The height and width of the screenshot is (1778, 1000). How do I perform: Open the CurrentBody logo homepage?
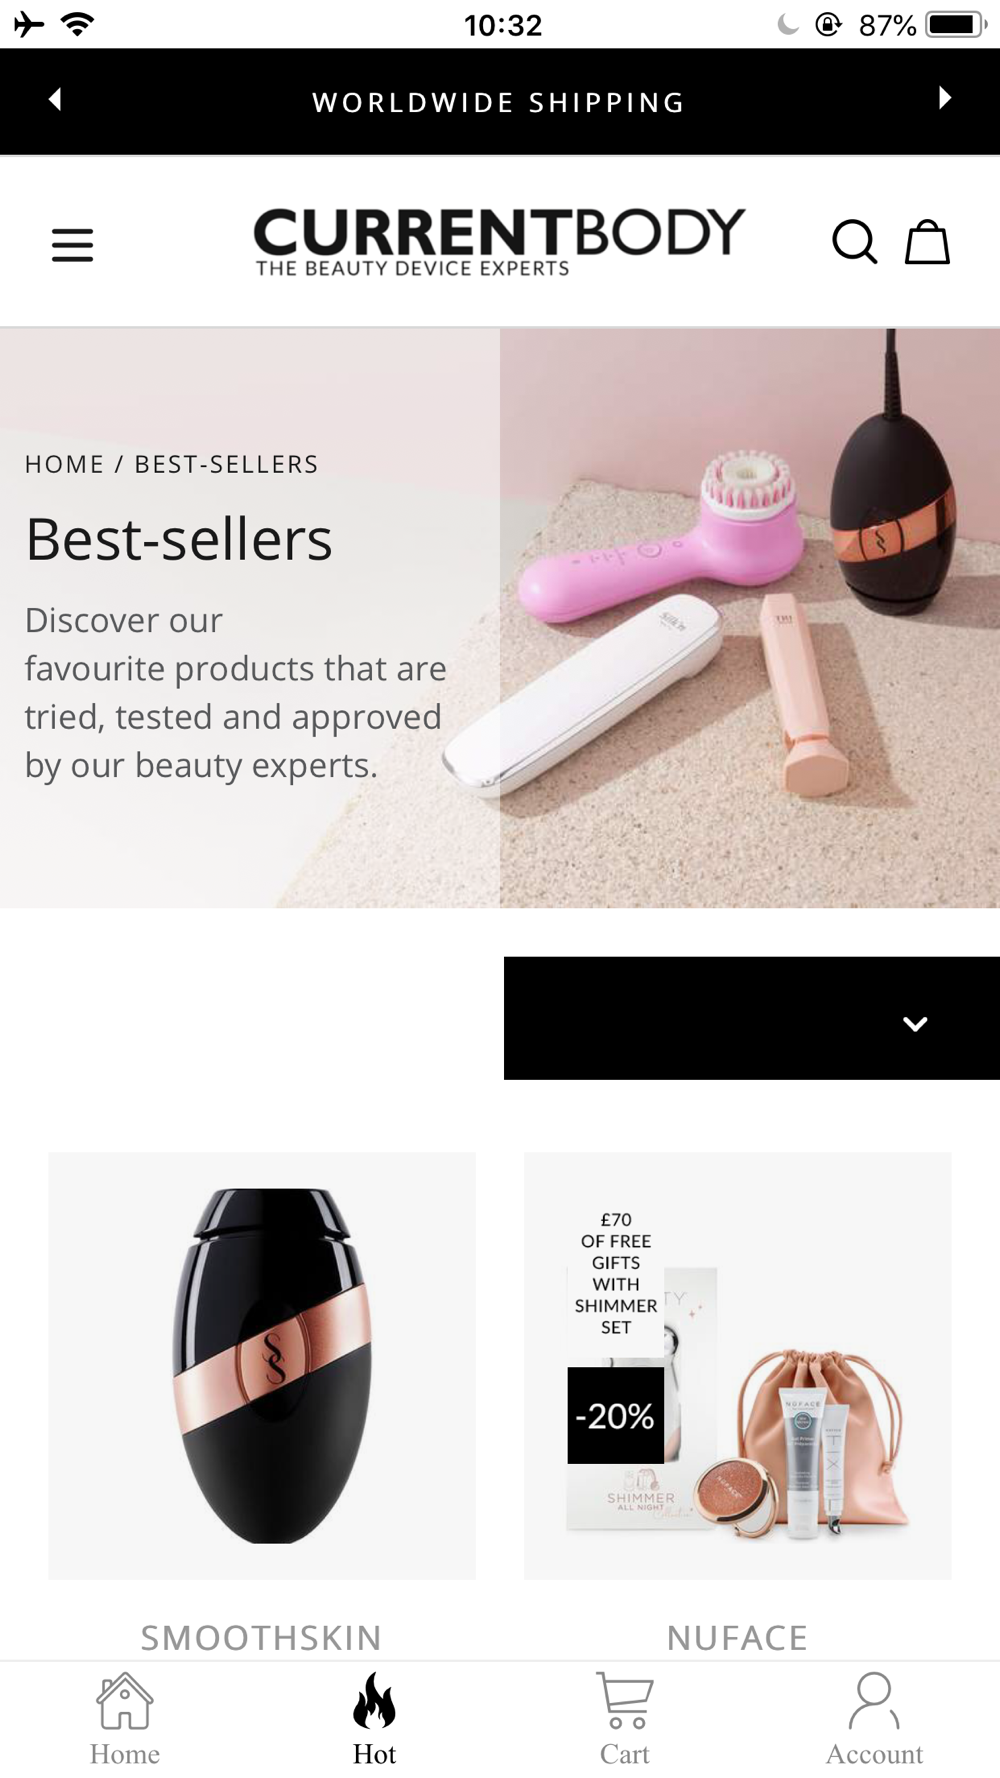click(499, 242)
